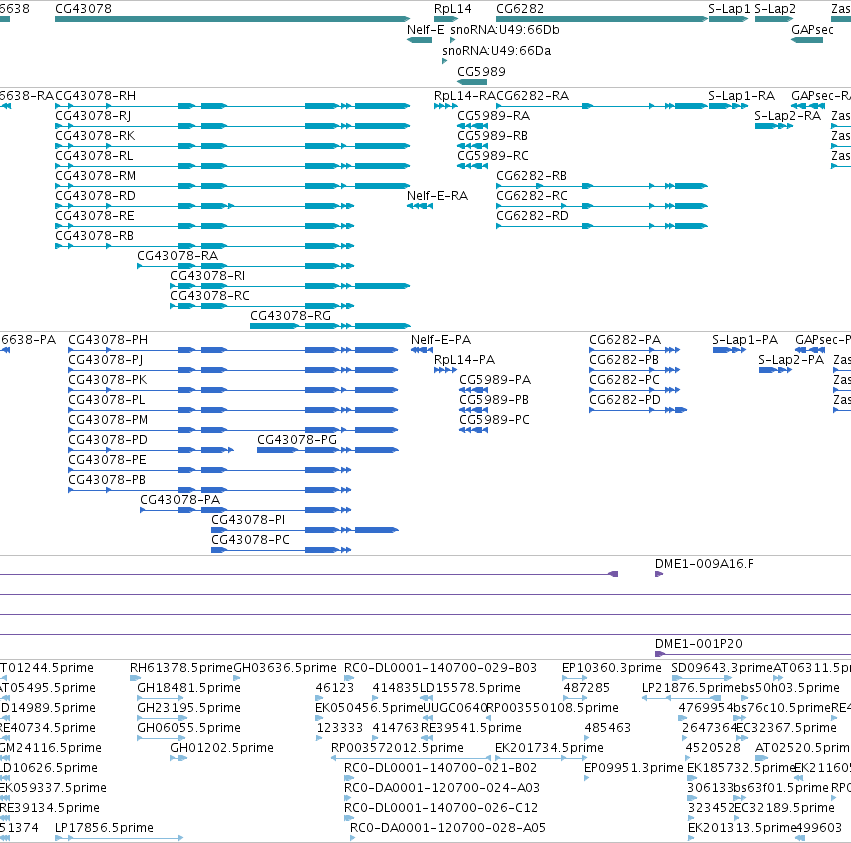Image resolution: width=851 pixels, height=843 pixels.
Task: Click transcript label CG43078-RC
Action: coord(210,296)
